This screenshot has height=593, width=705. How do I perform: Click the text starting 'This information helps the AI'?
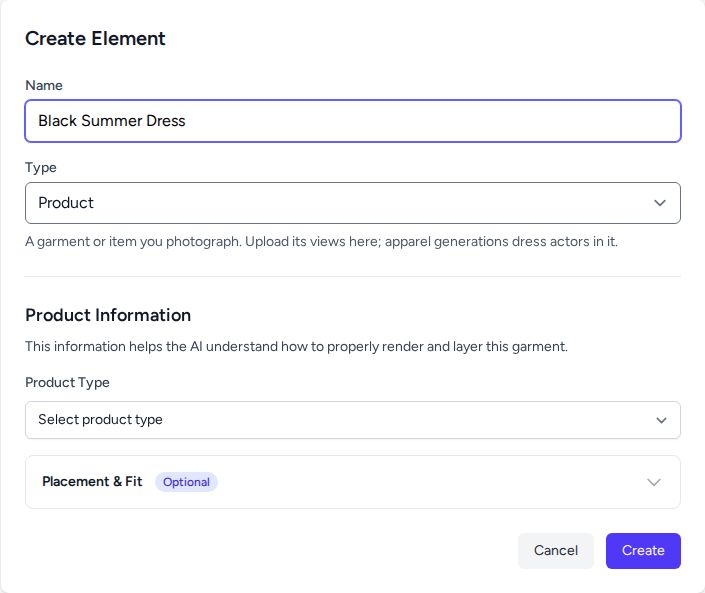pyautogui.click(x=296, y=347)
